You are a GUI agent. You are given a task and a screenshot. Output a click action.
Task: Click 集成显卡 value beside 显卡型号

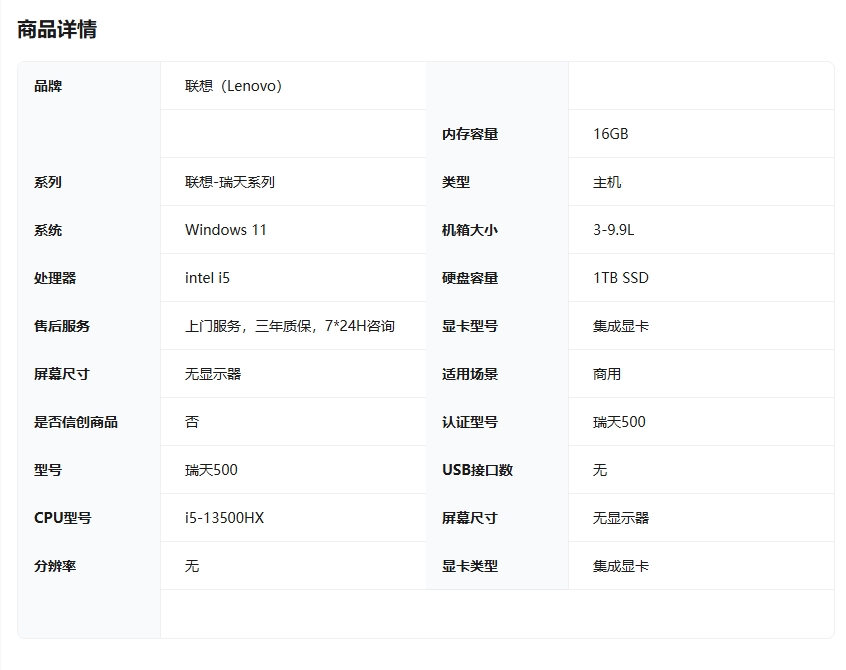point(621,326)
